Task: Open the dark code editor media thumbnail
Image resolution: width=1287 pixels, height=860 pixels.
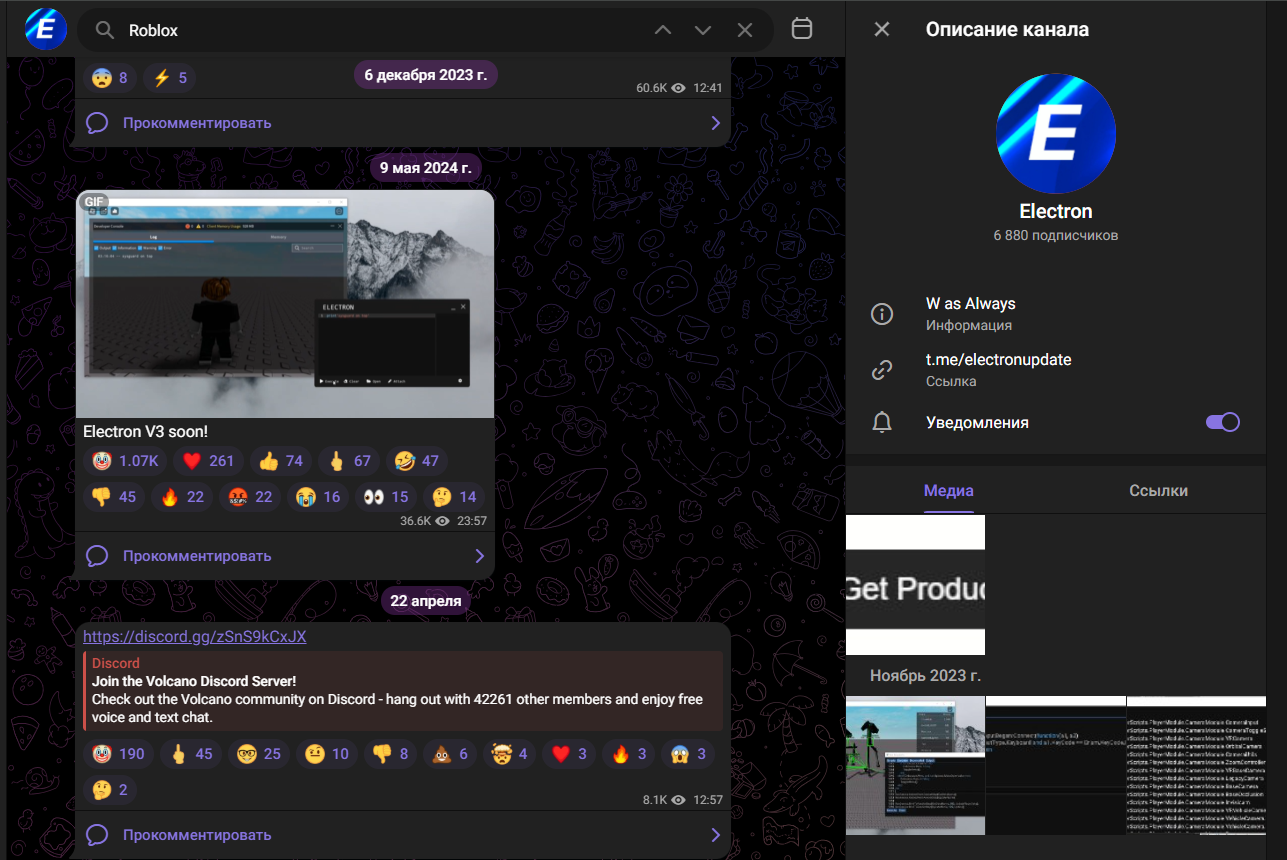Action: (1056, 765)
